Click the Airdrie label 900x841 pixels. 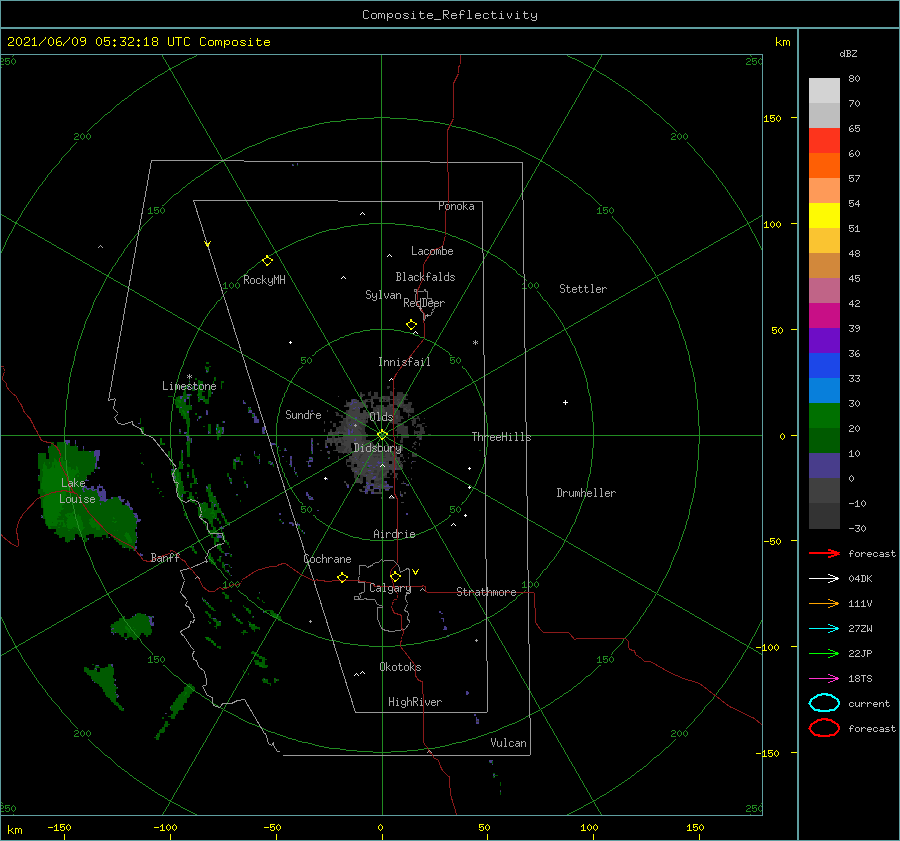tap(394, 534)
